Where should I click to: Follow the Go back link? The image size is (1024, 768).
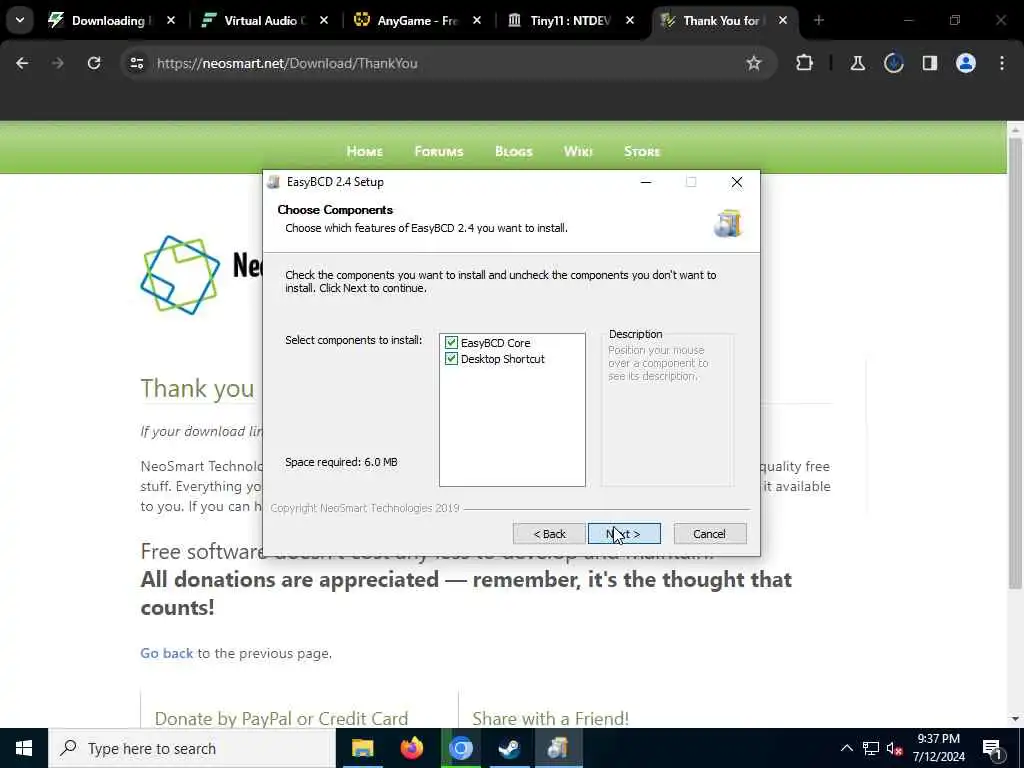(x=167, y=653)
